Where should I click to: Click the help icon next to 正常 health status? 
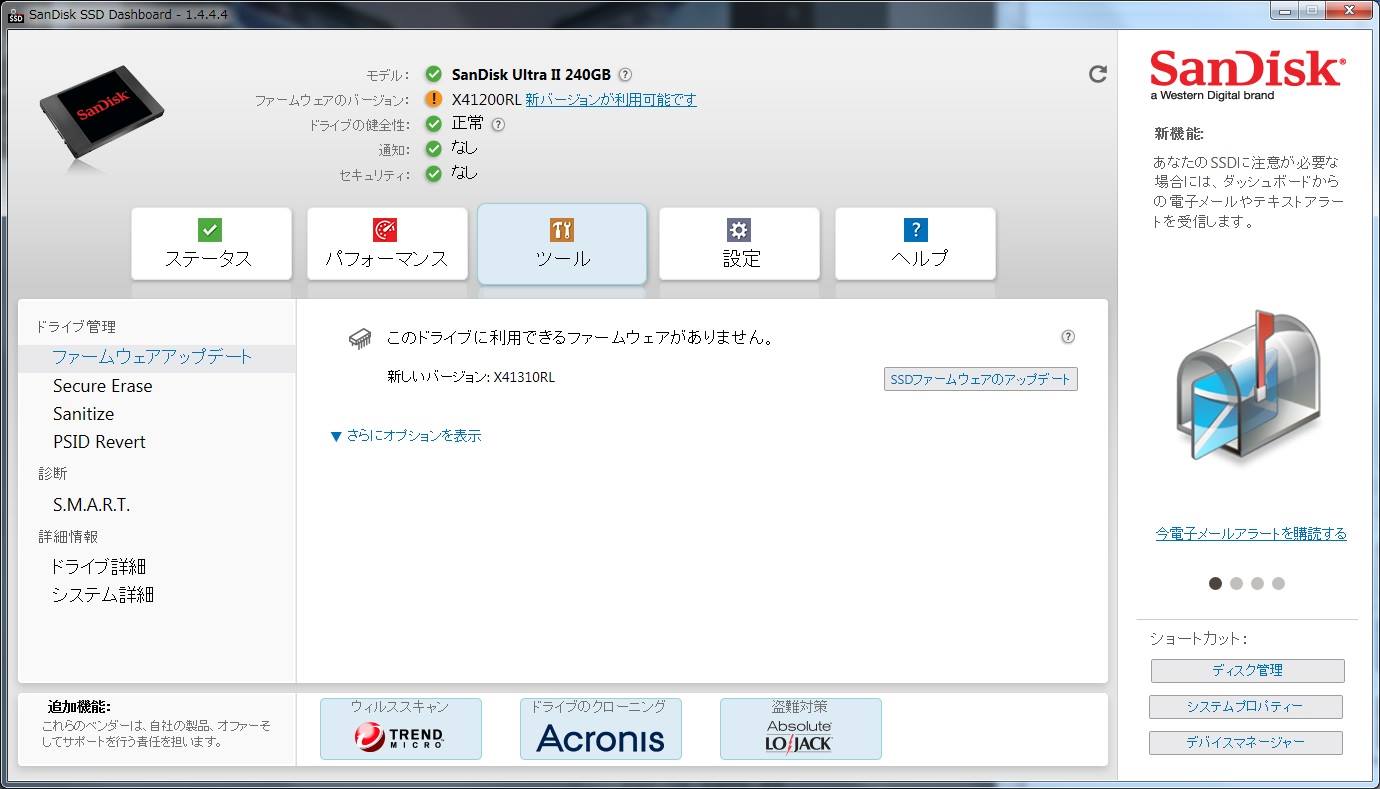(498, 125)
